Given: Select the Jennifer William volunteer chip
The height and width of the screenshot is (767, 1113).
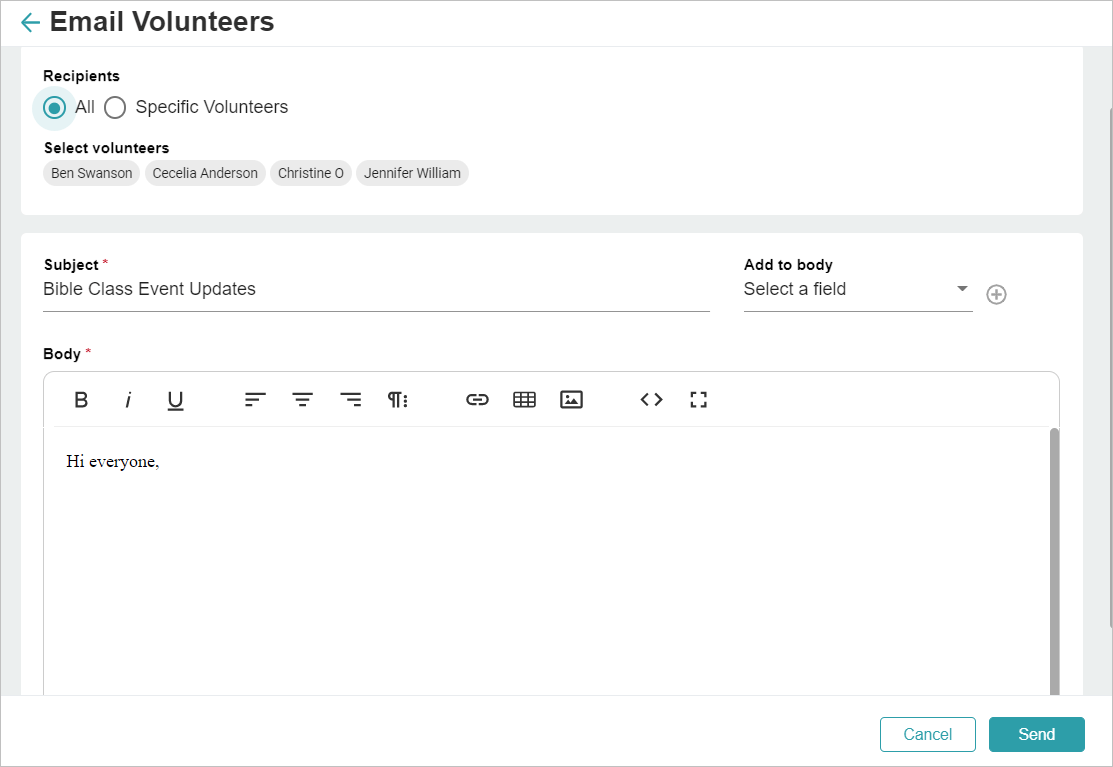Looking at the screenshot, I should [x=412, y=173].
